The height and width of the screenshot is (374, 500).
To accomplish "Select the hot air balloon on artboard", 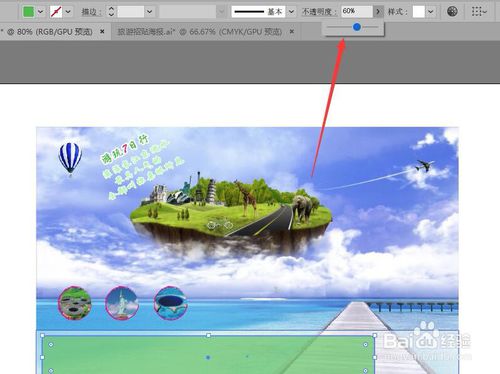I will pyautogui.click(x=70, y=158).
